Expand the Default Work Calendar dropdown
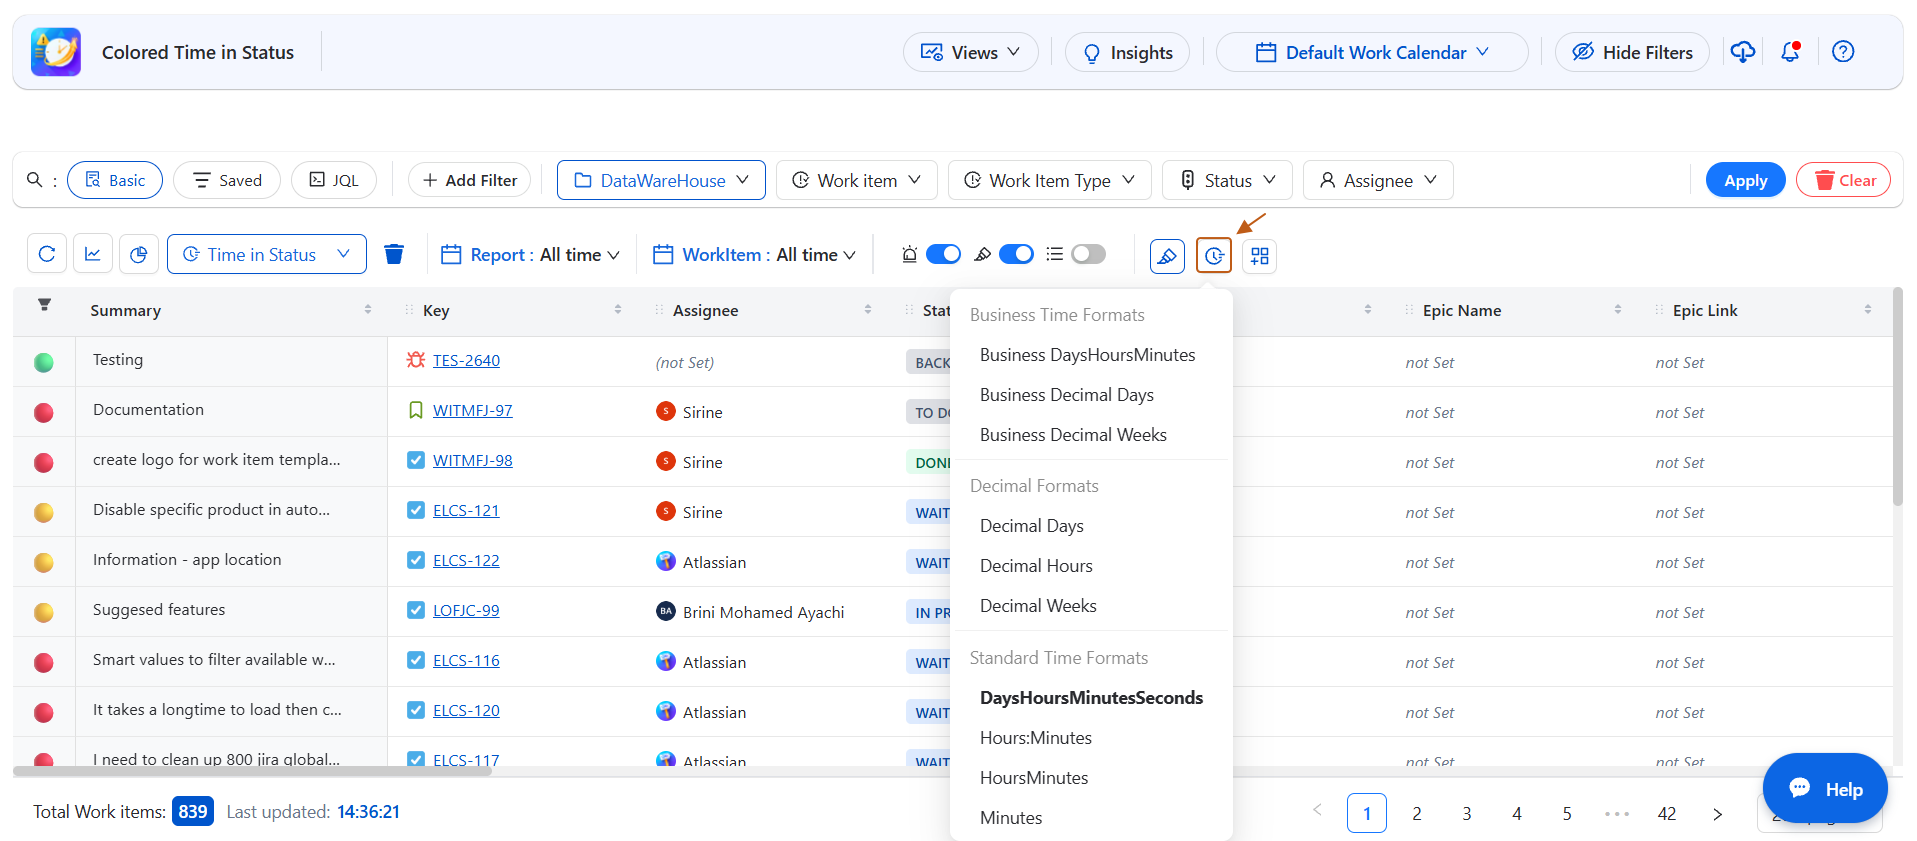This screenshot has height=841, width=1917. click(1372, 52)
